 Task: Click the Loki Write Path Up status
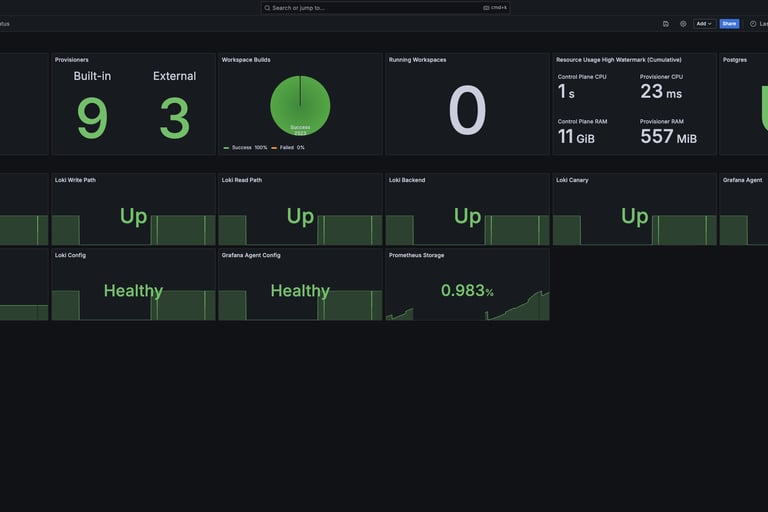click(133, 216)
